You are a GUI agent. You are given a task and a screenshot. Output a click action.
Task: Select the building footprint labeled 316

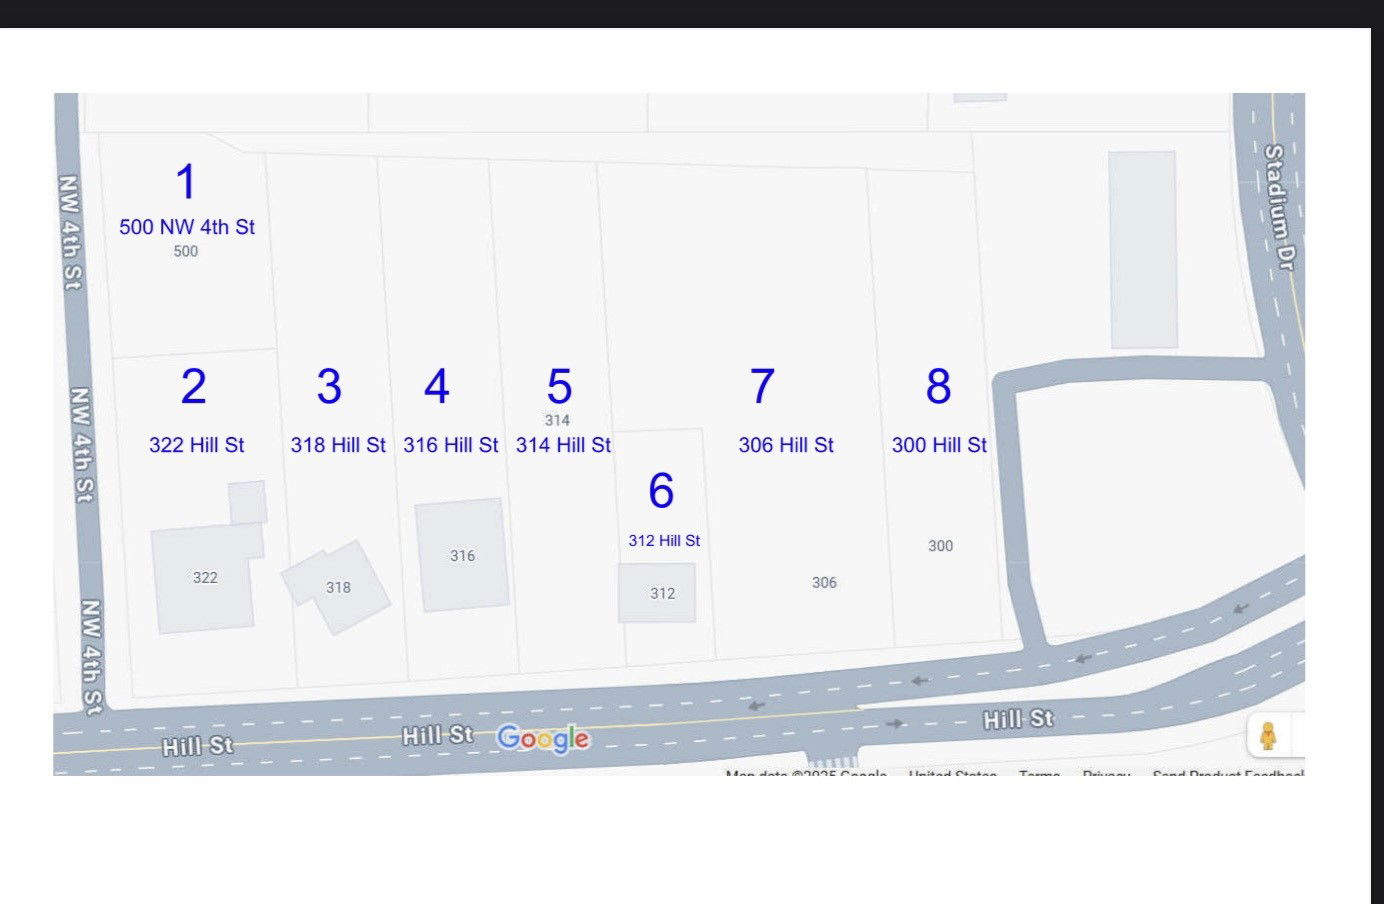point(462,555)
